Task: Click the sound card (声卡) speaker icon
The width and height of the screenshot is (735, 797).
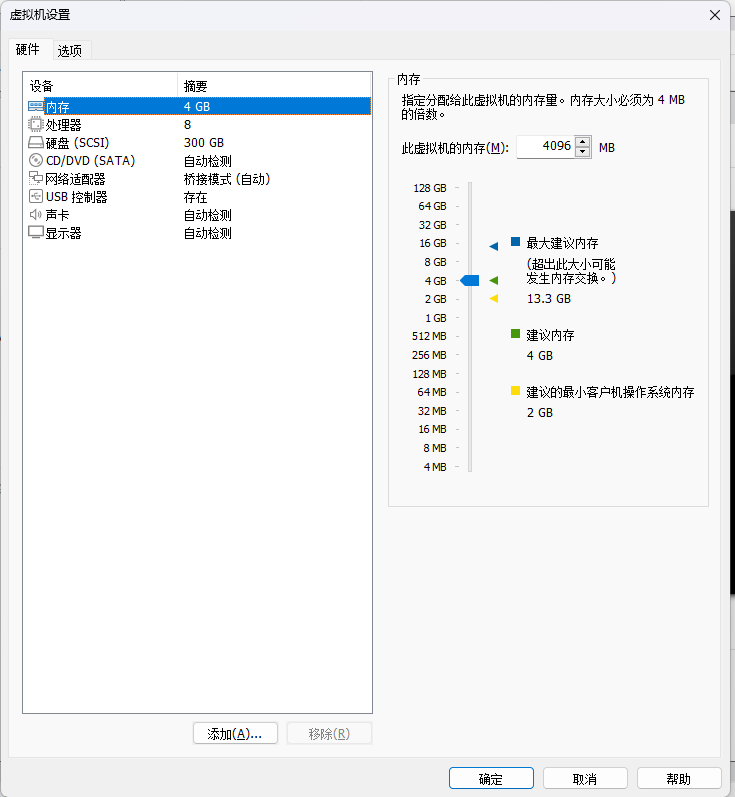Action: click(36, 215)
